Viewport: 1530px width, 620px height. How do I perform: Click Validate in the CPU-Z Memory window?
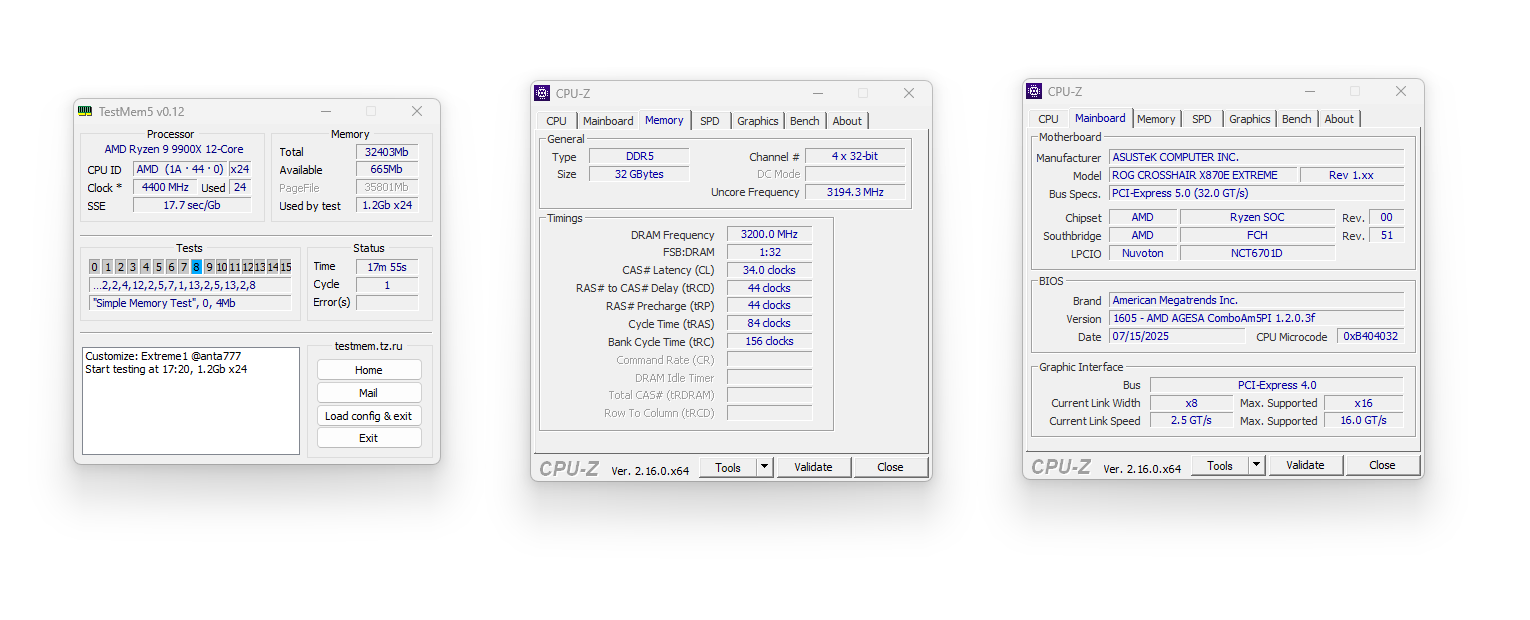pyautogui.click(x=813, y=467)
